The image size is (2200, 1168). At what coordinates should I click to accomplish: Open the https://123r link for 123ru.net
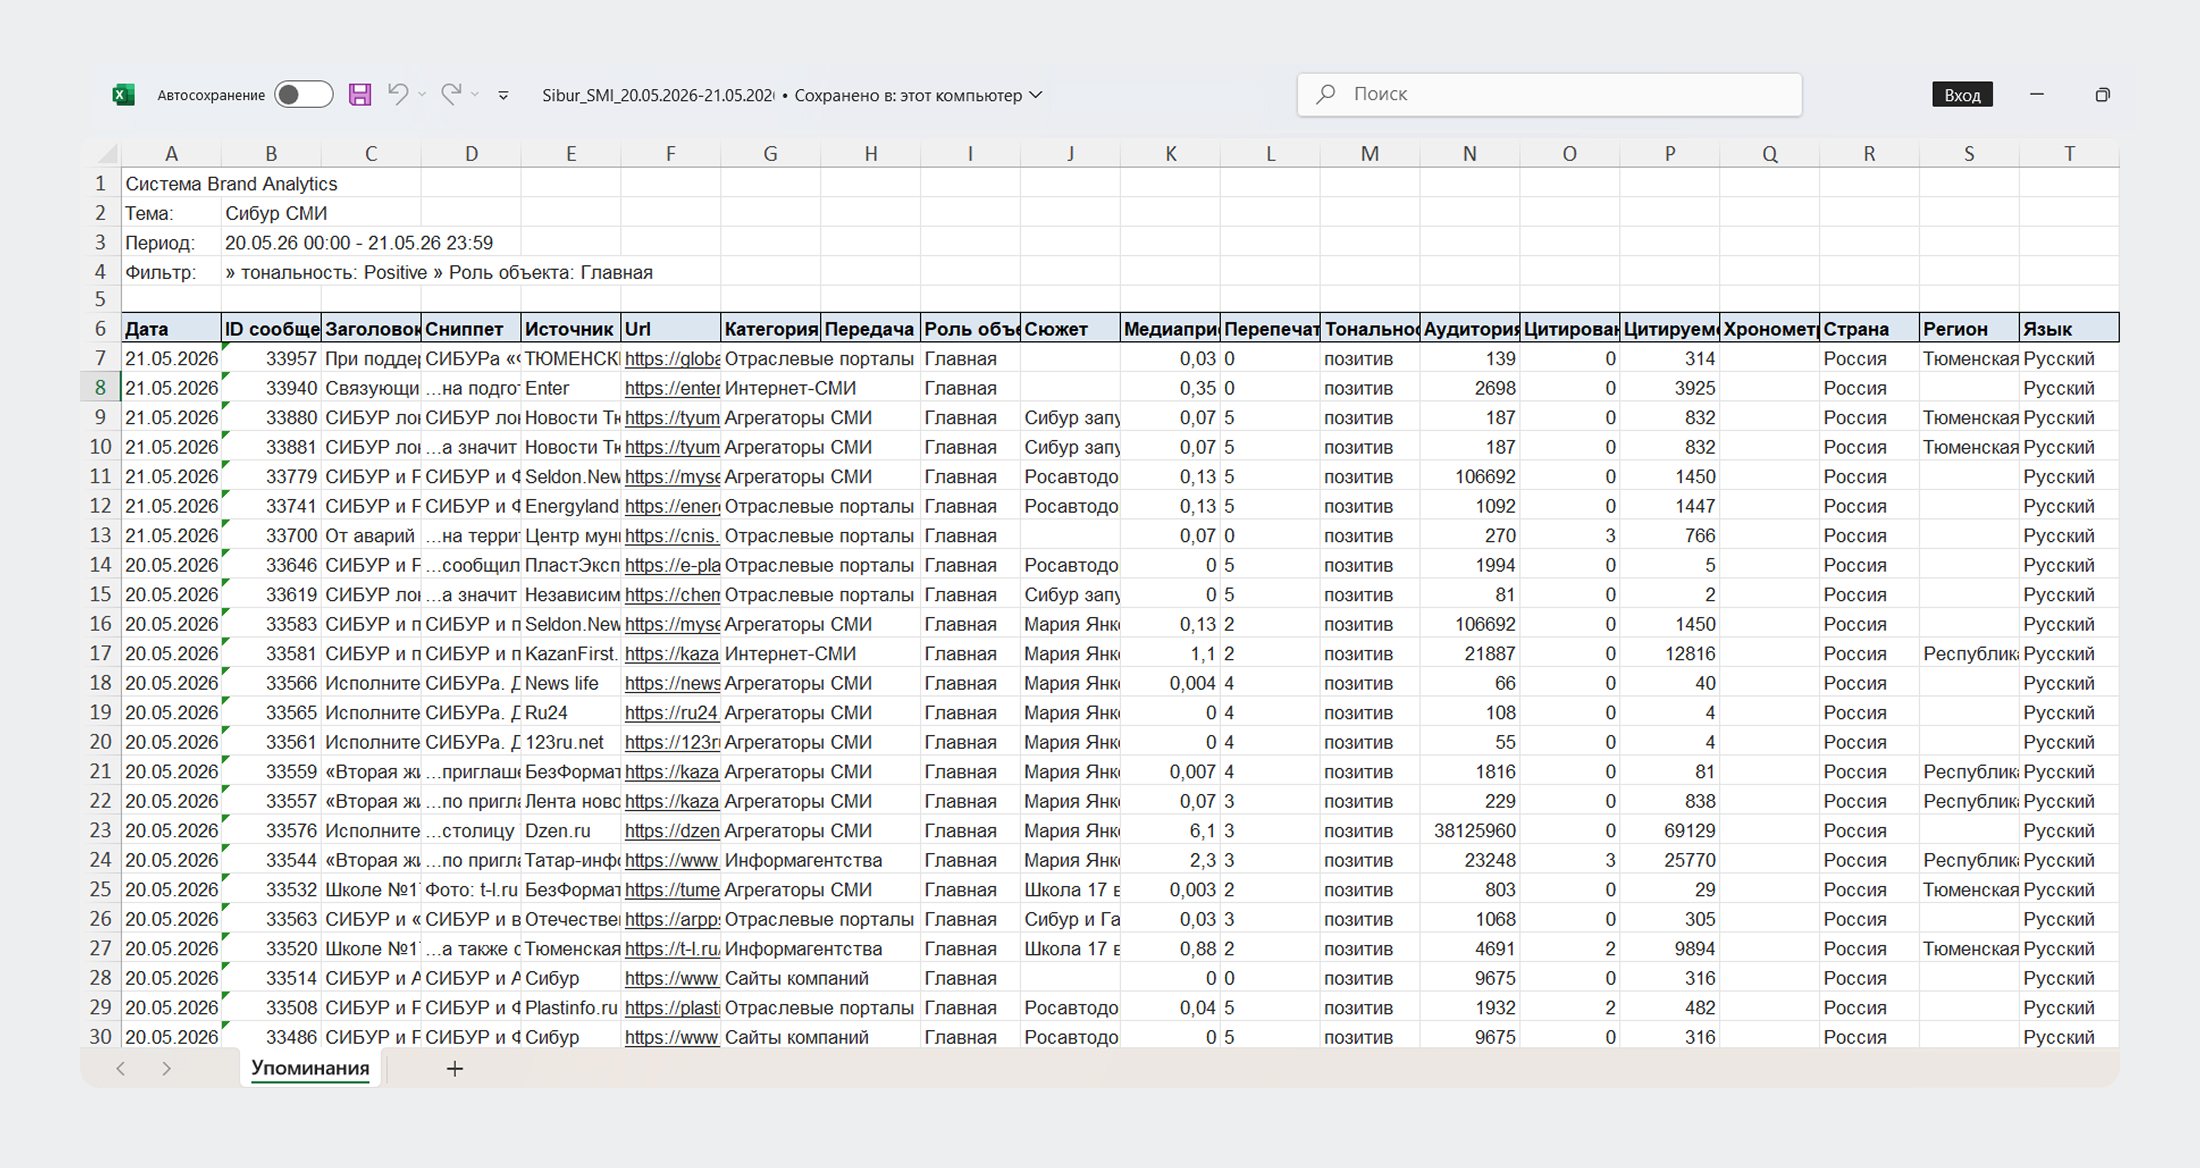[x=672, y=742]
